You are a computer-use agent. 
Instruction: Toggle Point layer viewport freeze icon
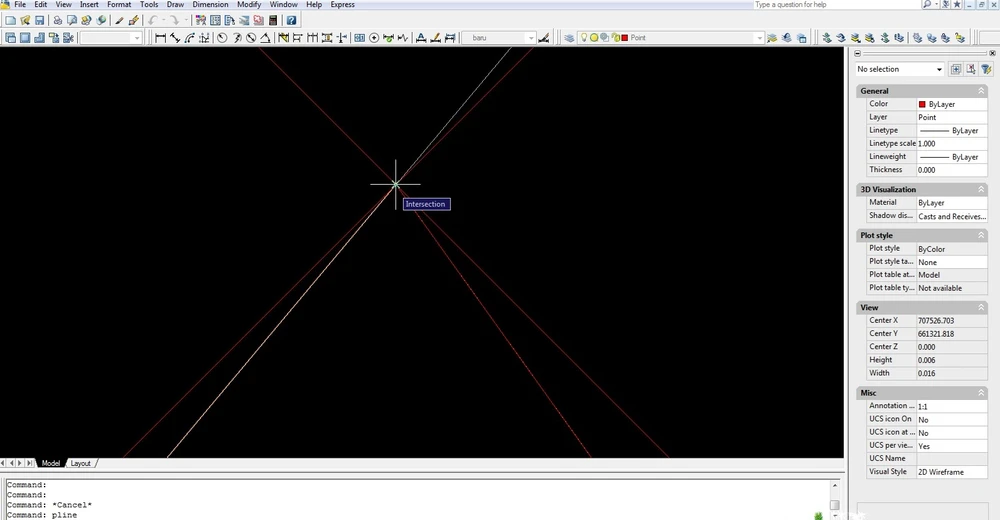pos(605,38)
